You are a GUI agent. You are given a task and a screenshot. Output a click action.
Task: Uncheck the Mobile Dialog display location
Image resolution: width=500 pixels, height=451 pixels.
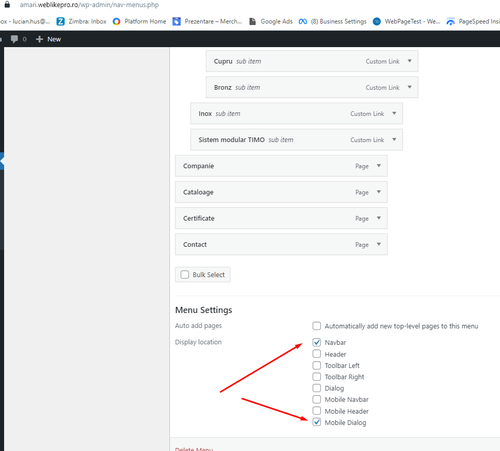[317, 422]
